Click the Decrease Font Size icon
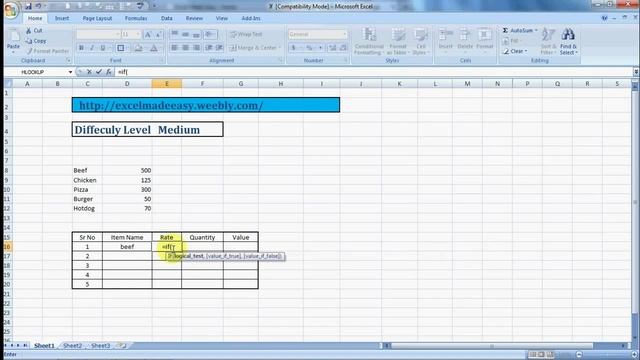 (158, 34)
